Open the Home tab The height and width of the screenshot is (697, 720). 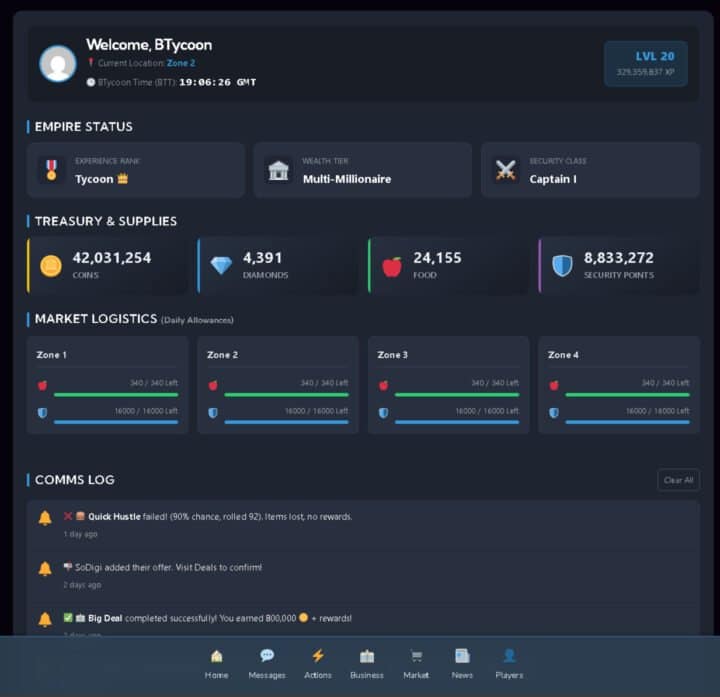click(216, 664)
